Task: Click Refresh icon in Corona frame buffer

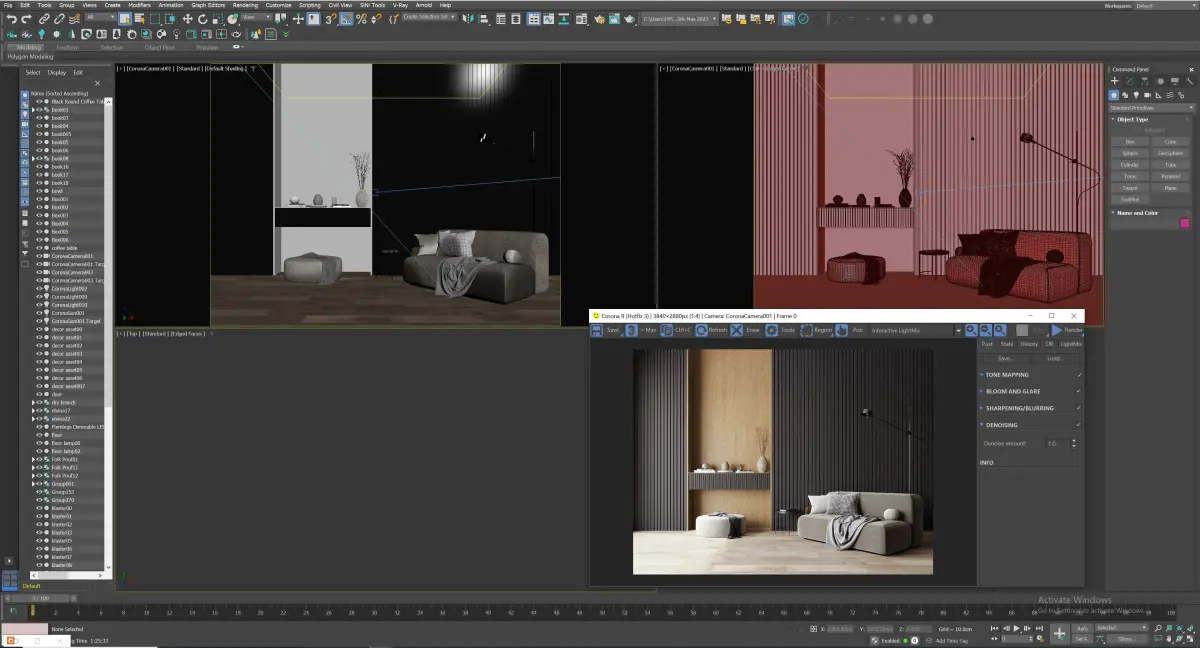Action: 701,330
